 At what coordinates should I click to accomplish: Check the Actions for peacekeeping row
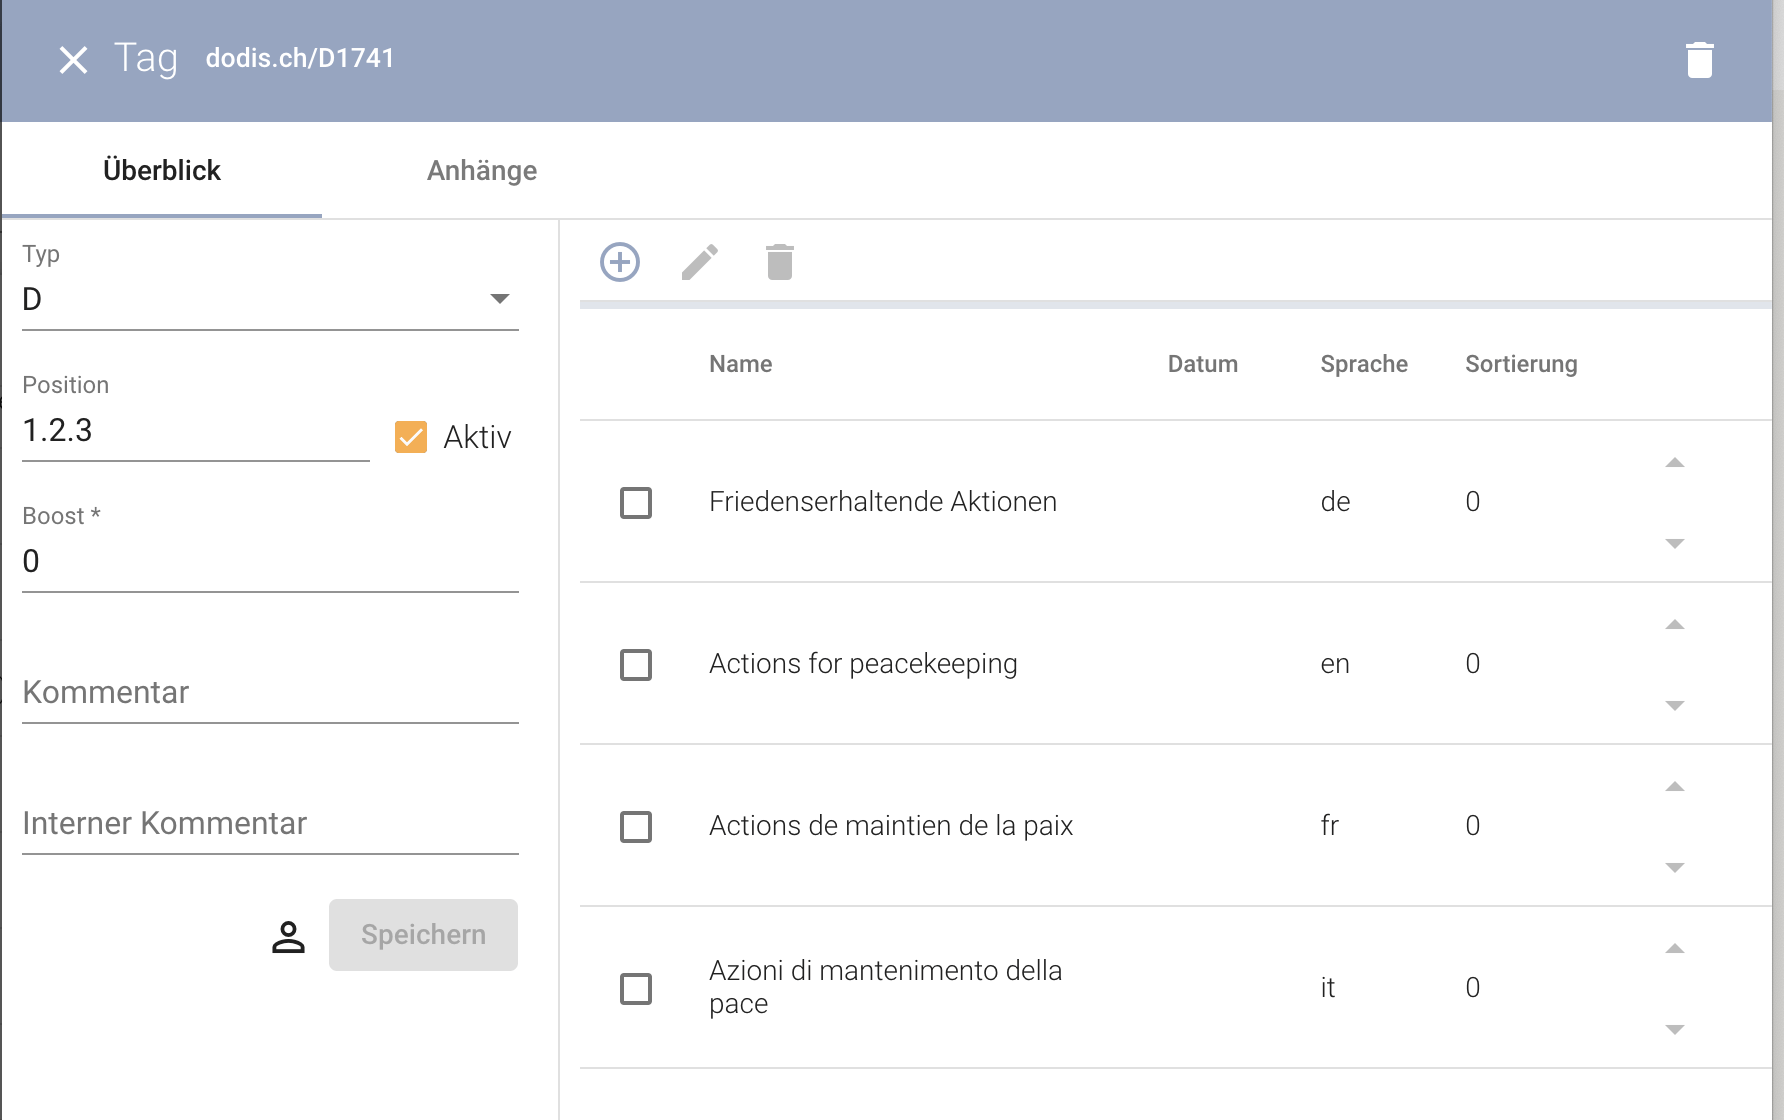coord(636,664)
